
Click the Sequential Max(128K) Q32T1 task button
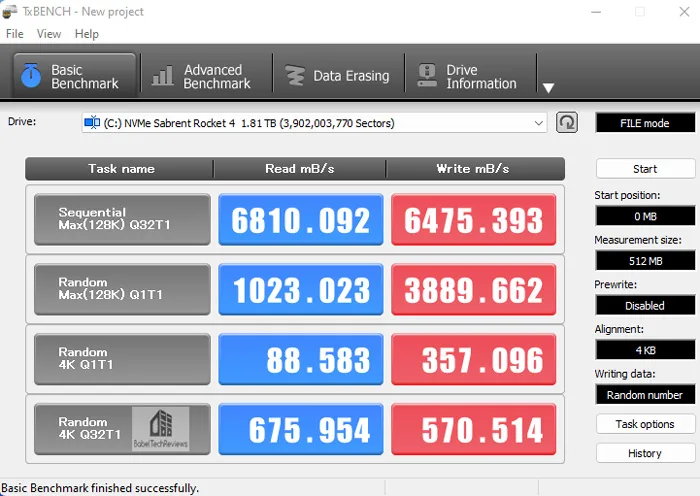click(122, 219)
